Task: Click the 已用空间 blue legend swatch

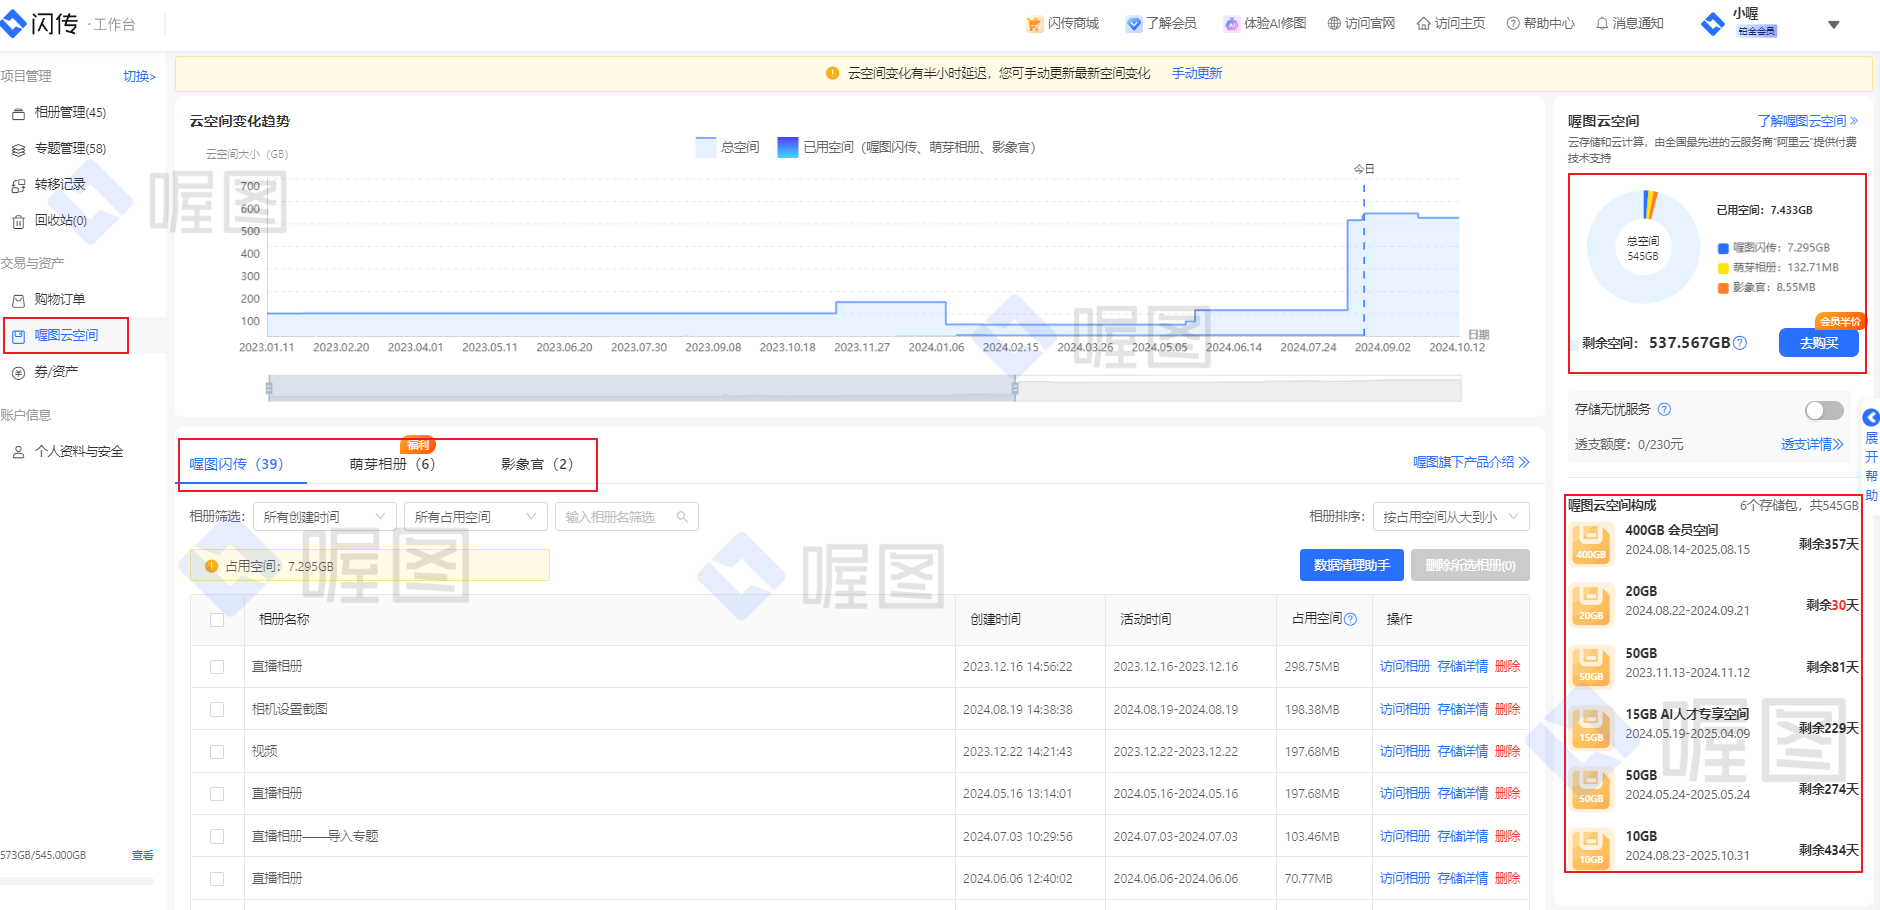Action: point(788,147)
